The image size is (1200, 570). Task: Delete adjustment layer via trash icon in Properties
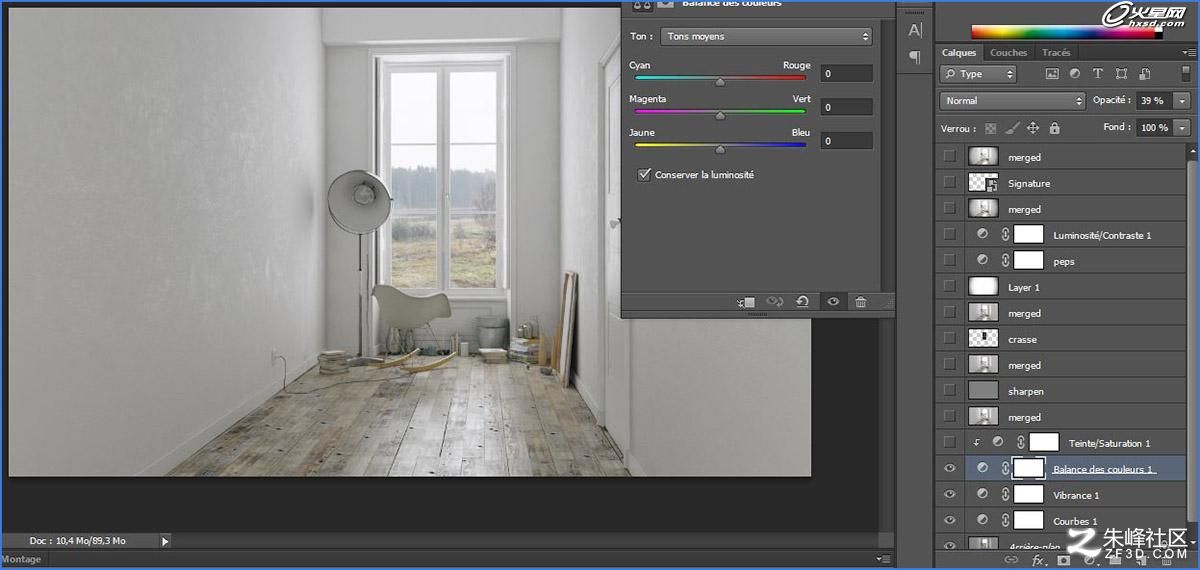860,302
